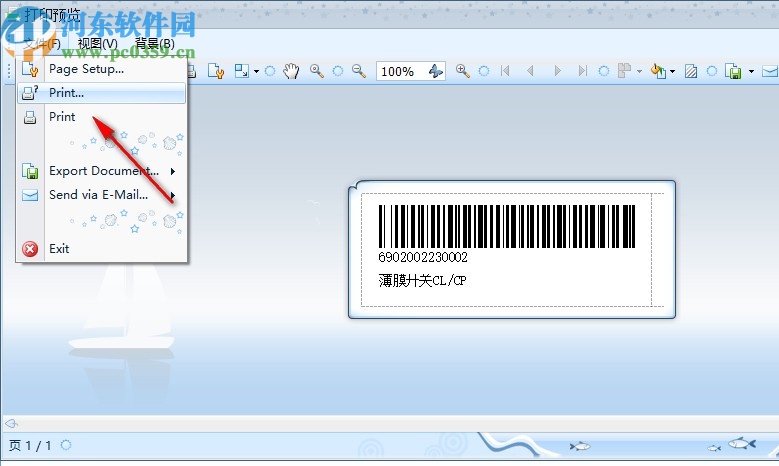Click the 100% zoom input field
The image size is (779, 466).
tap(401, 72)
